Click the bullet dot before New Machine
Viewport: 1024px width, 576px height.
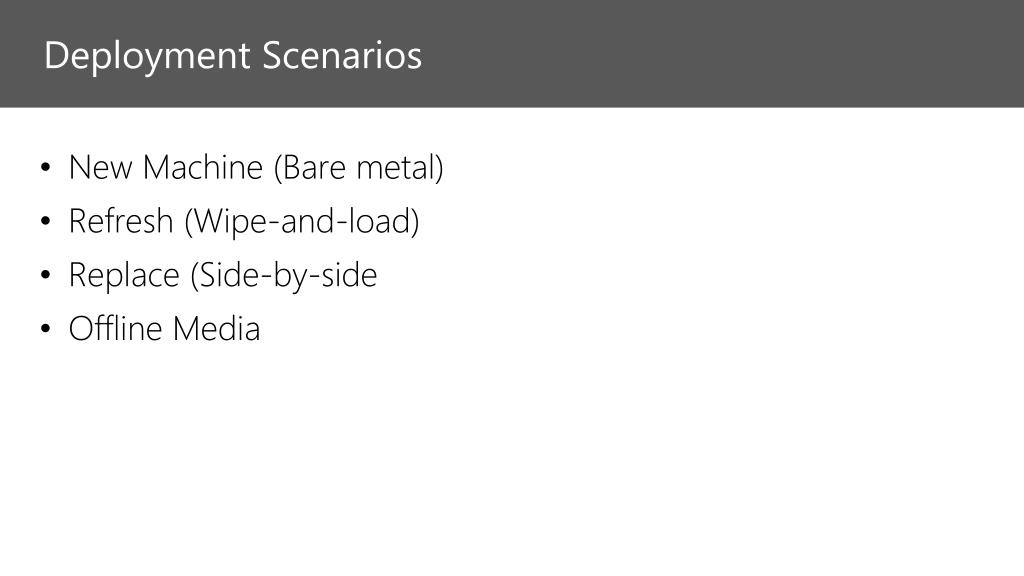click(45, 168)
